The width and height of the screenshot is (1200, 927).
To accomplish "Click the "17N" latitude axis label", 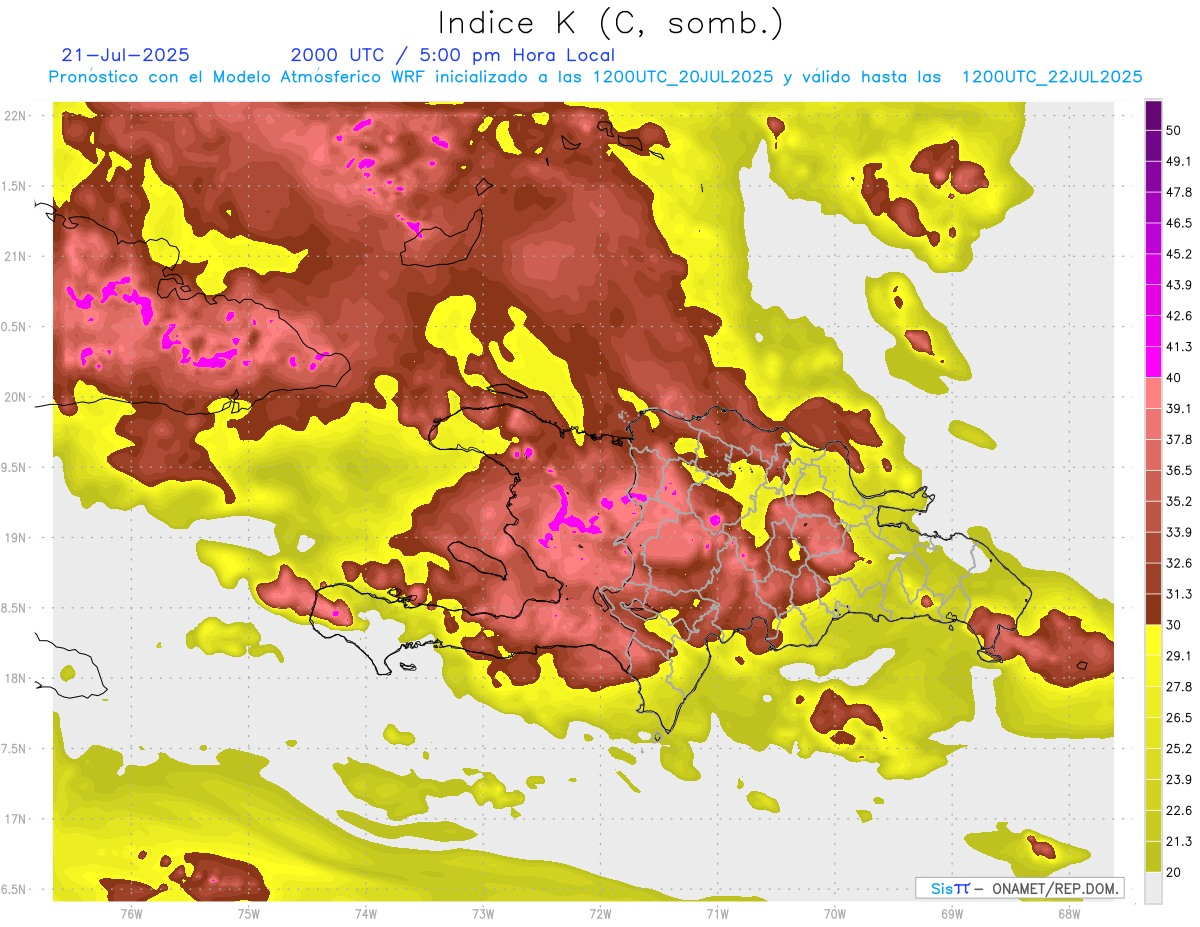I will 14,819.
